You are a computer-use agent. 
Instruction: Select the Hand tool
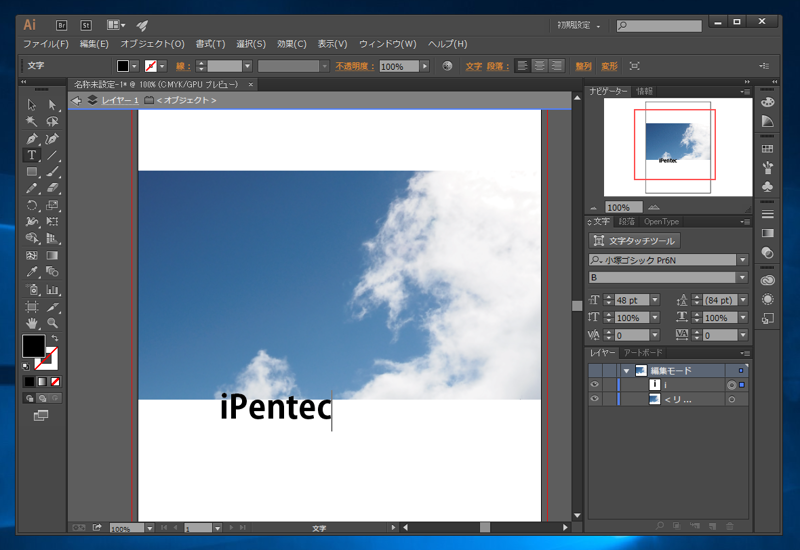point(32,323)
